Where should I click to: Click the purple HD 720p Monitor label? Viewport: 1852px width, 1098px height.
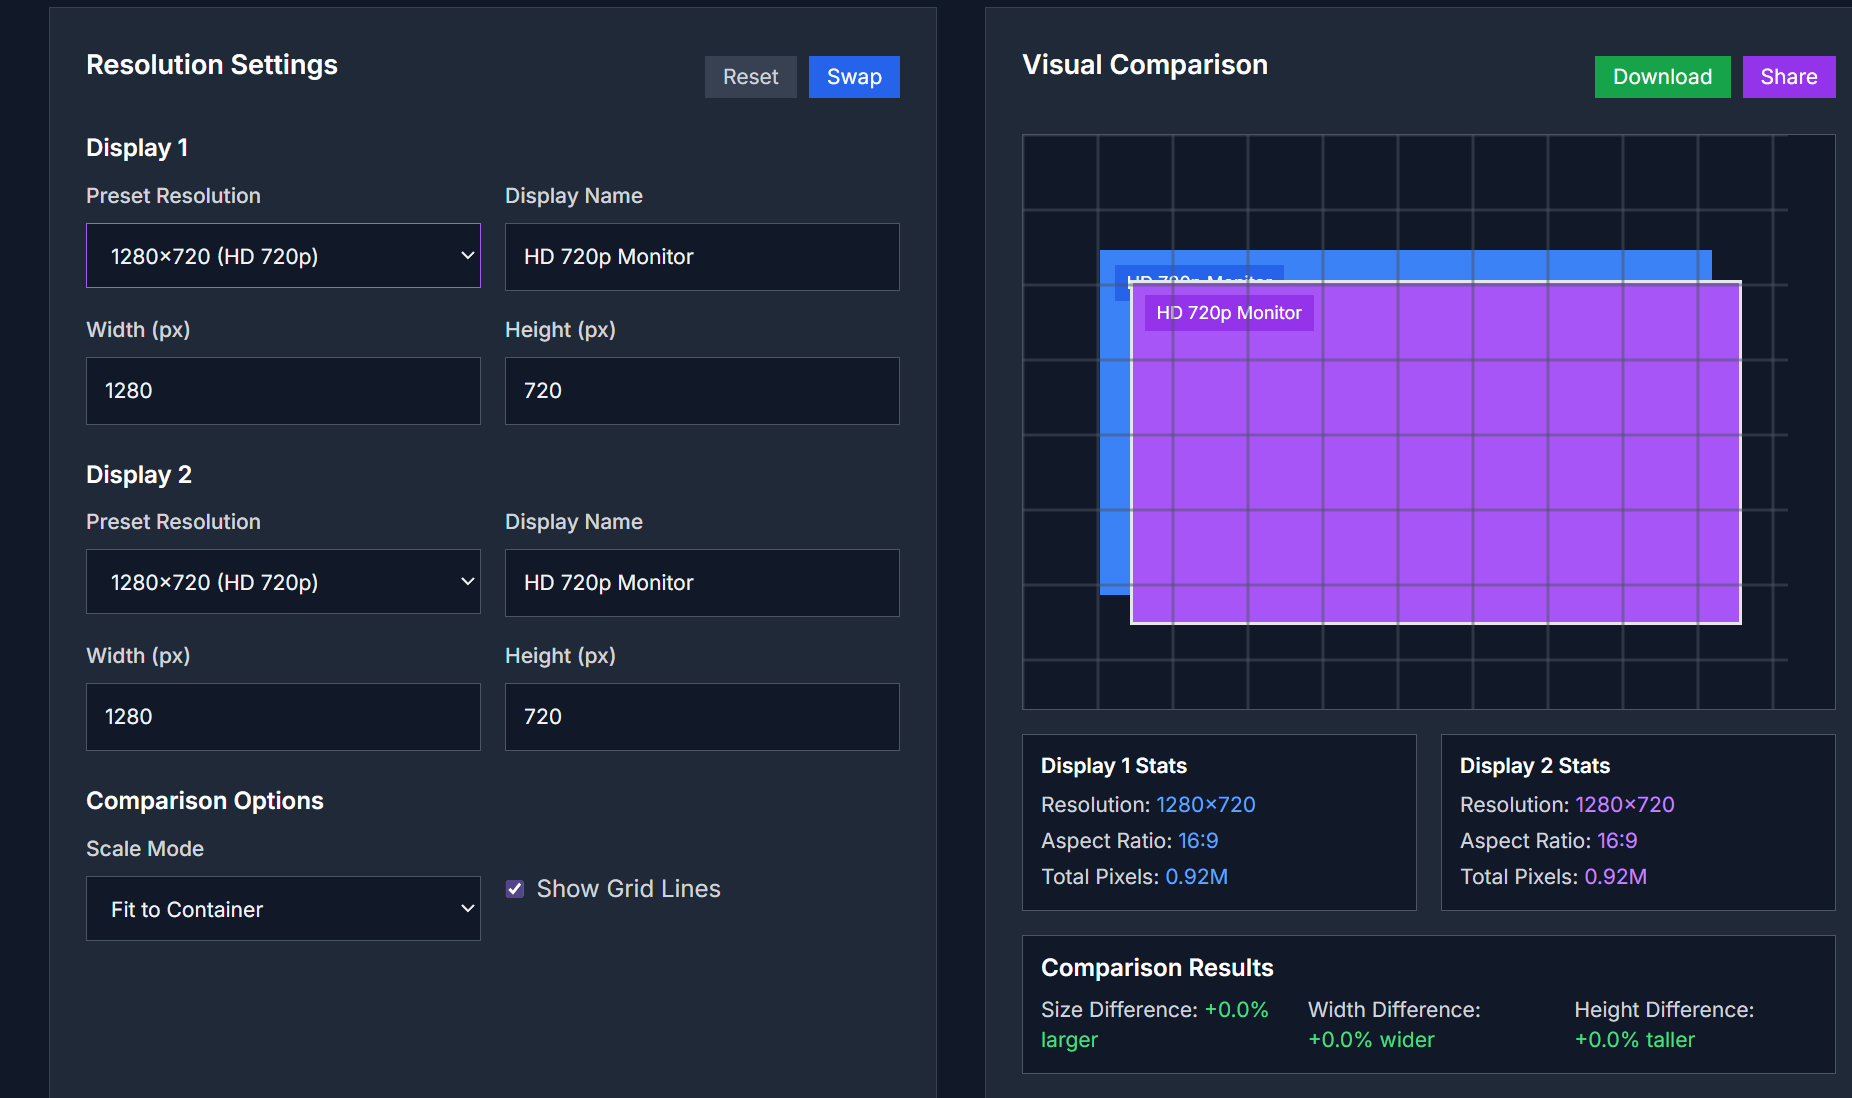[x=1228, y=313]
